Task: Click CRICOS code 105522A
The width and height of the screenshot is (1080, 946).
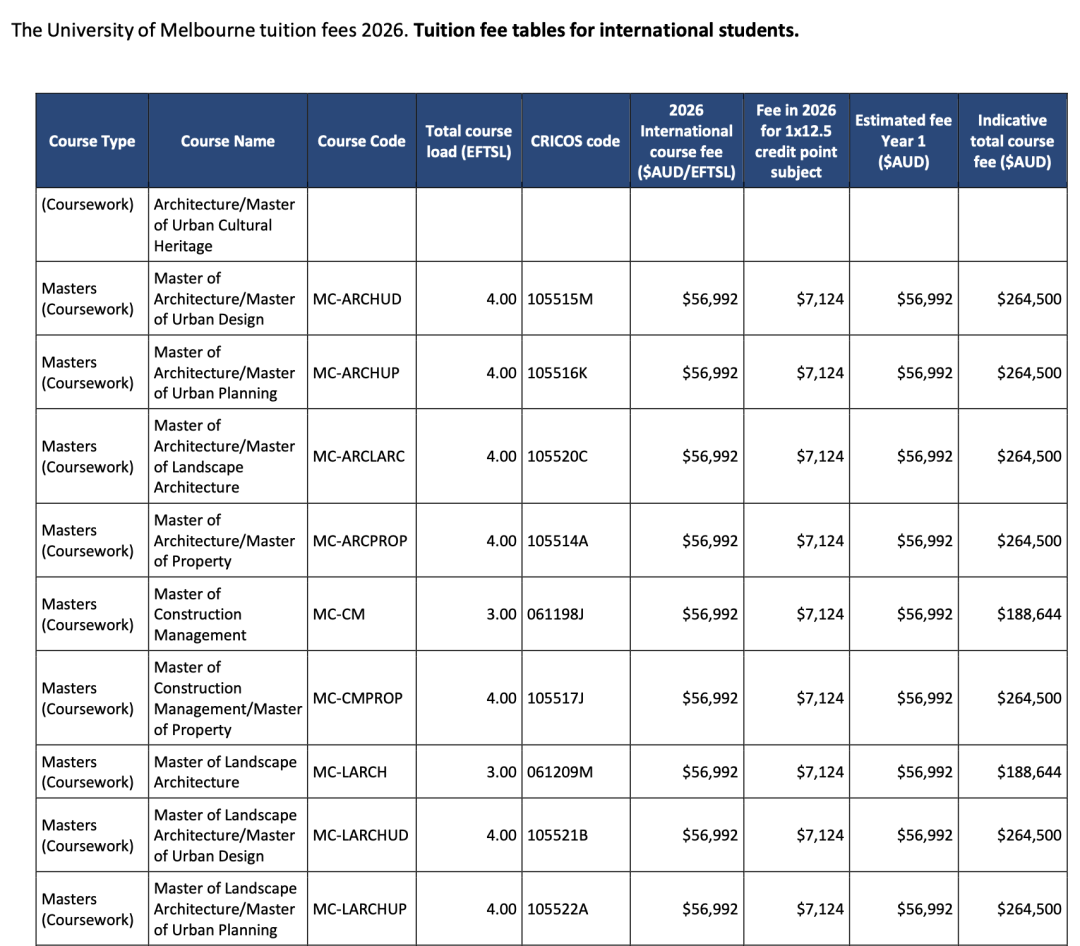Action: (557, 909)
